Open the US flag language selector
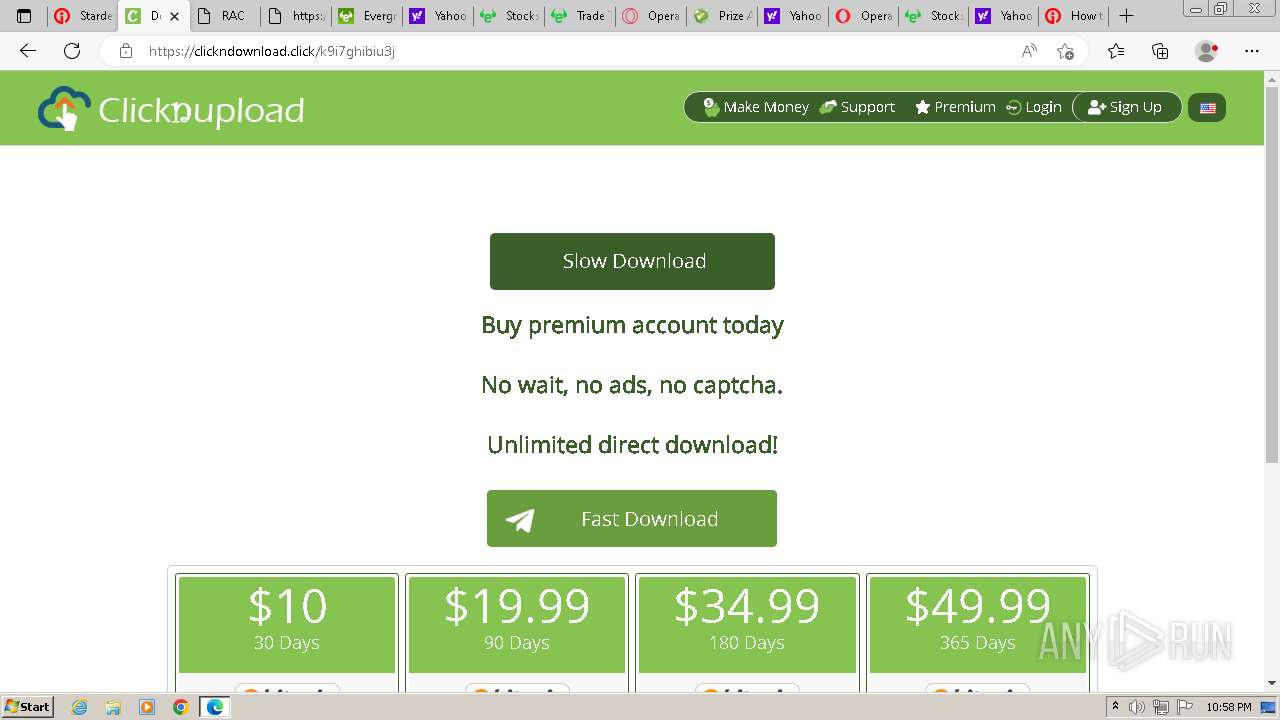The width and height of the screenshot is (1280, 720). 1207,107
